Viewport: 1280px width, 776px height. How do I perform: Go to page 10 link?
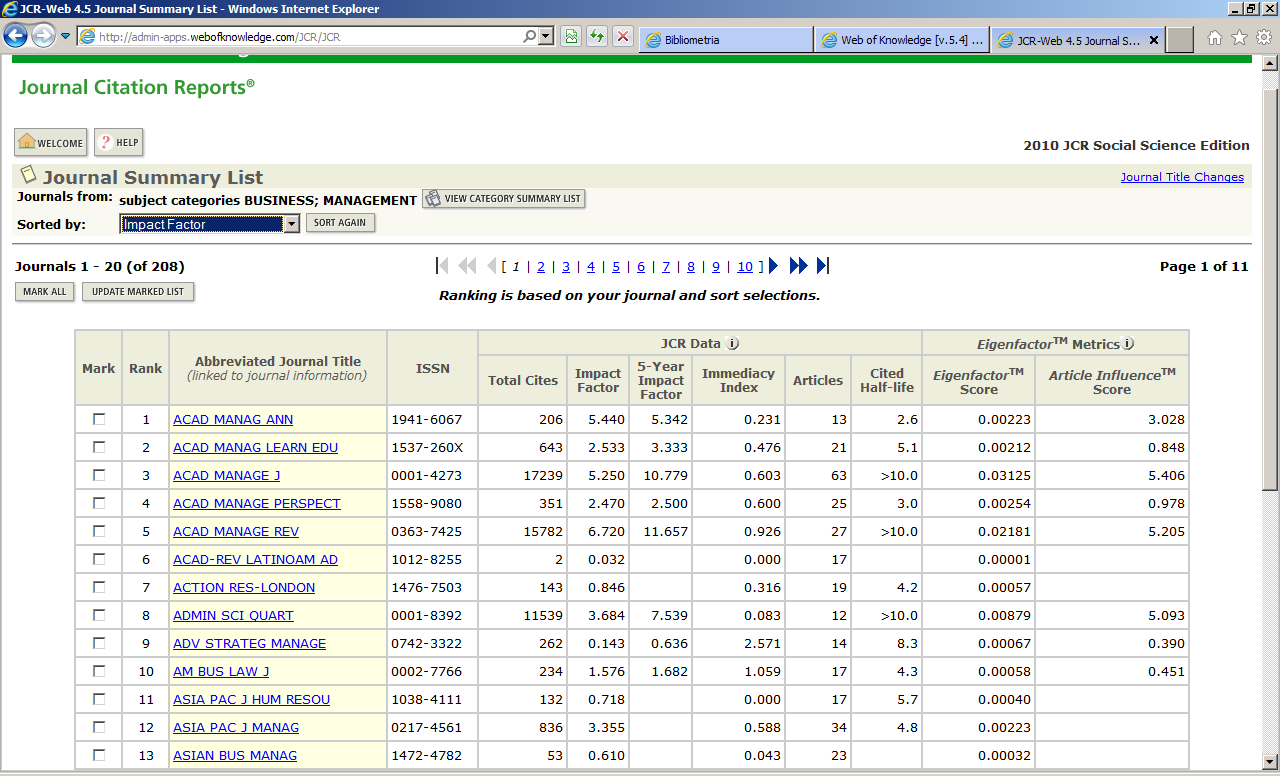tap(745, 267)
